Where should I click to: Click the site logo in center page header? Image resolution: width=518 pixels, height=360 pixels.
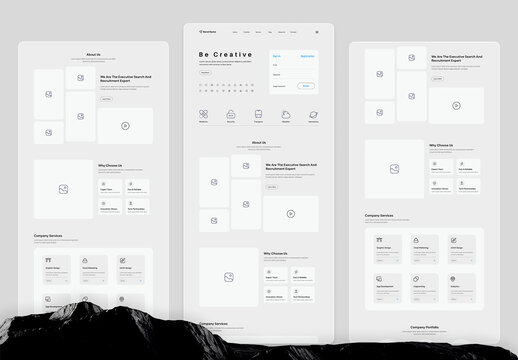pos(207,32)
